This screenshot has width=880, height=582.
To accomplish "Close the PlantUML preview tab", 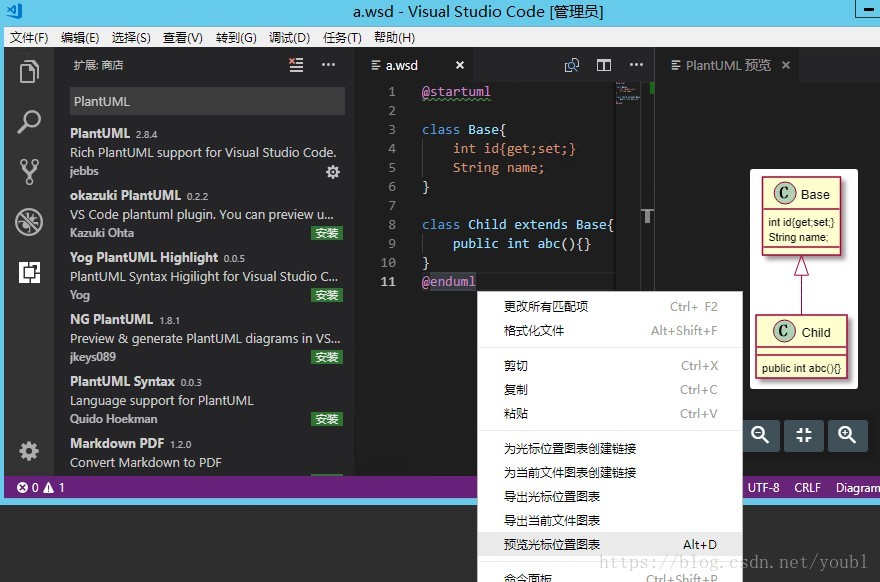I will (786, 65).
